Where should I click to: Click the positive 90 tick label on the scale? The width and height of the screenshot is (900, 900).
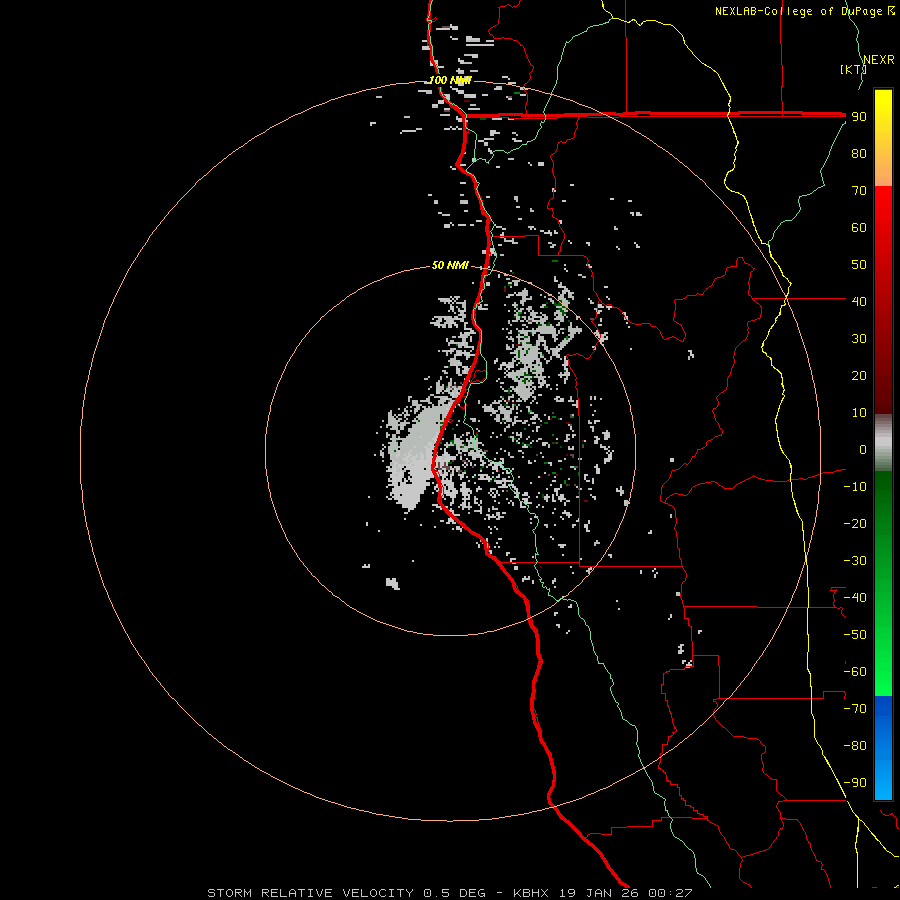[x=859, y=117]
